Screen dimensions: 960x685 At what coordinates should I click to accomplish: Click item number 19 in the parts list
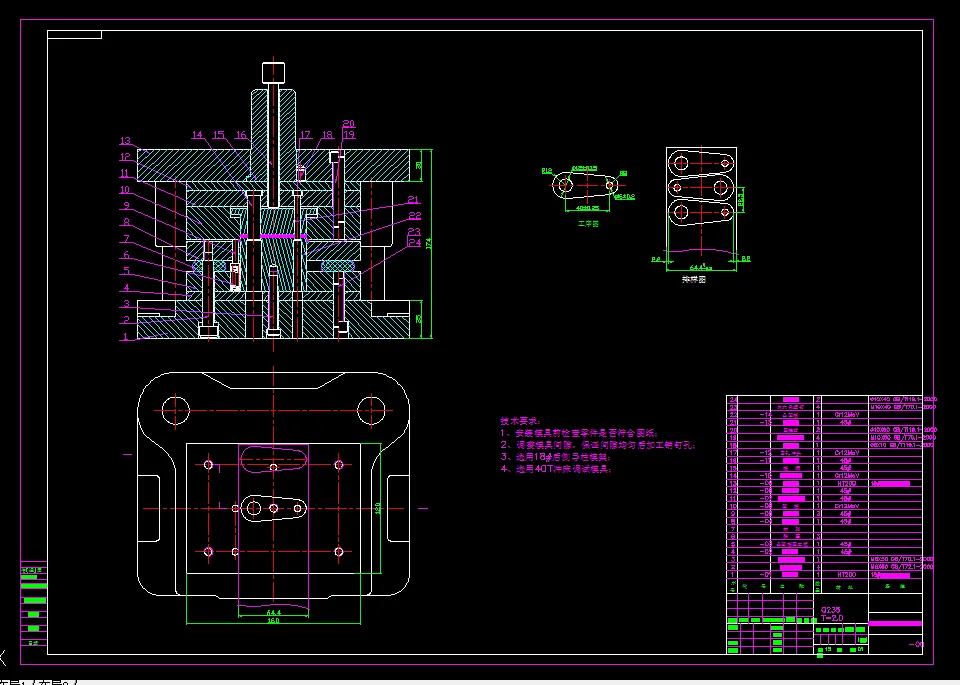(x=733, y=438)
